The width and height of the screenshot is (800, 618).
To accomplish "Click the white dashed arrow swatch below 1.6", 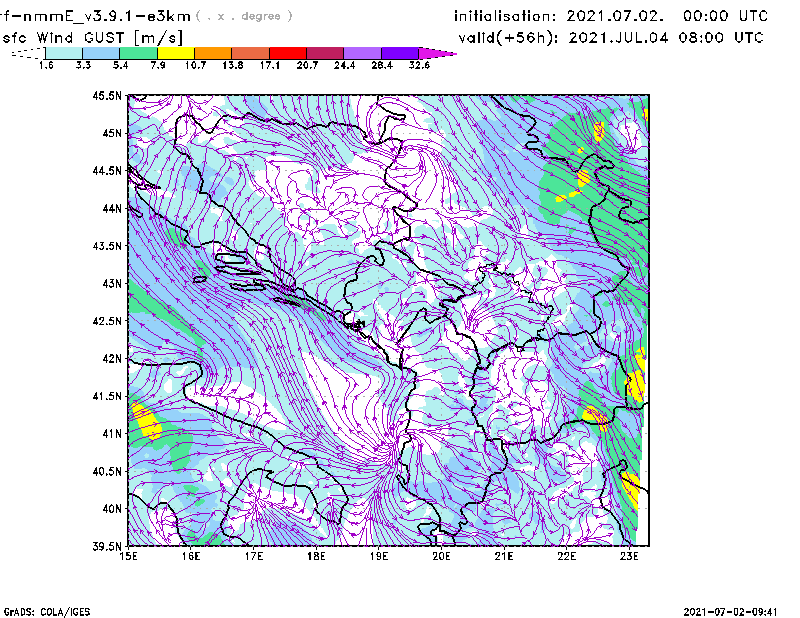I will [28, 53].
